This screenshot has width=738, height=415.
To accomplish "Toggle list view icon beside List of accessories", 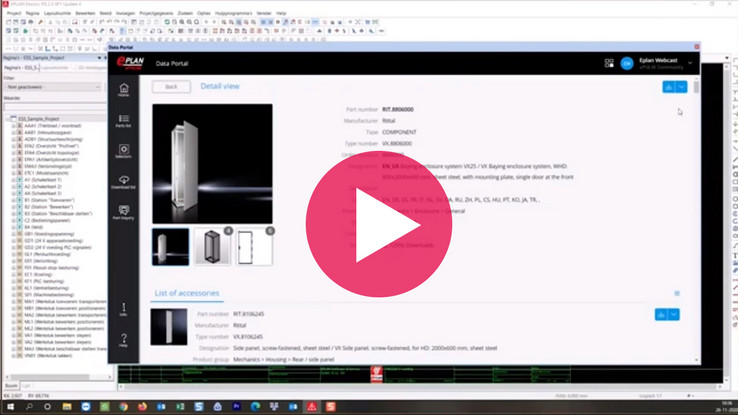I will pyautogui.click(x=677, y=293).
